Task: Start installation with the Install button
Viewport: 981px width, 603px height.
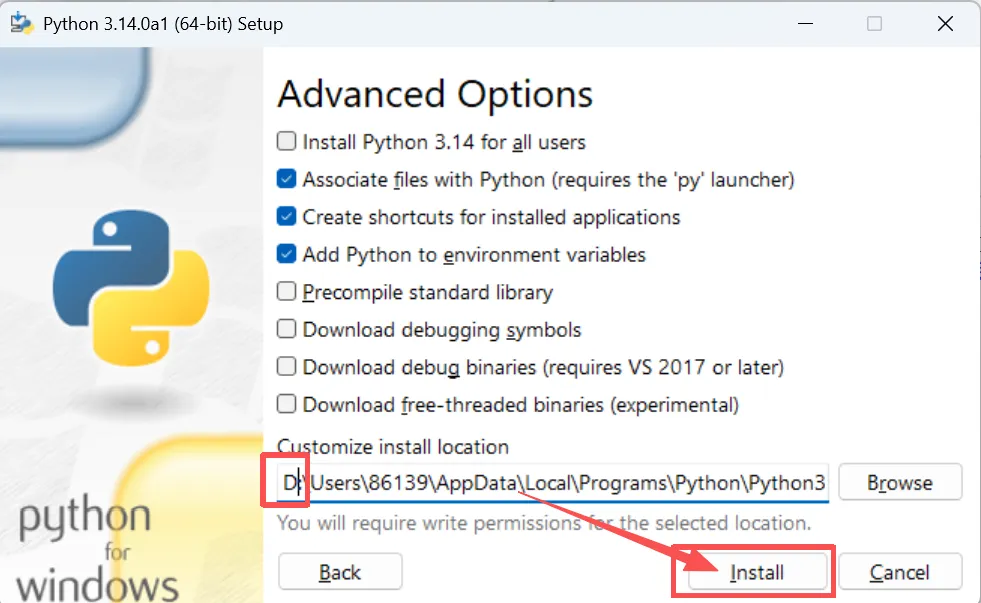Action: (756, 572)
